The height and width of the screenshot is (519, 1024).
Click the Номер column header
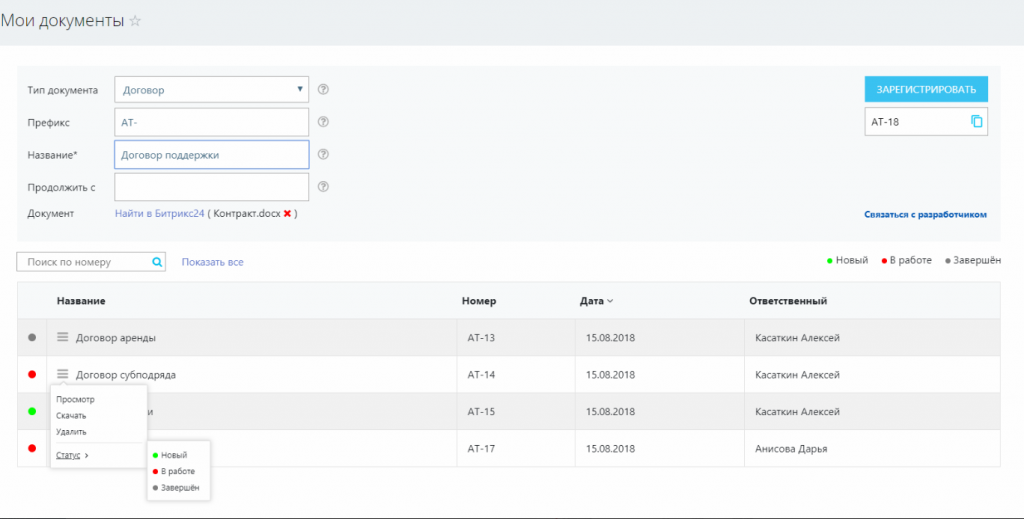point(479,301)
